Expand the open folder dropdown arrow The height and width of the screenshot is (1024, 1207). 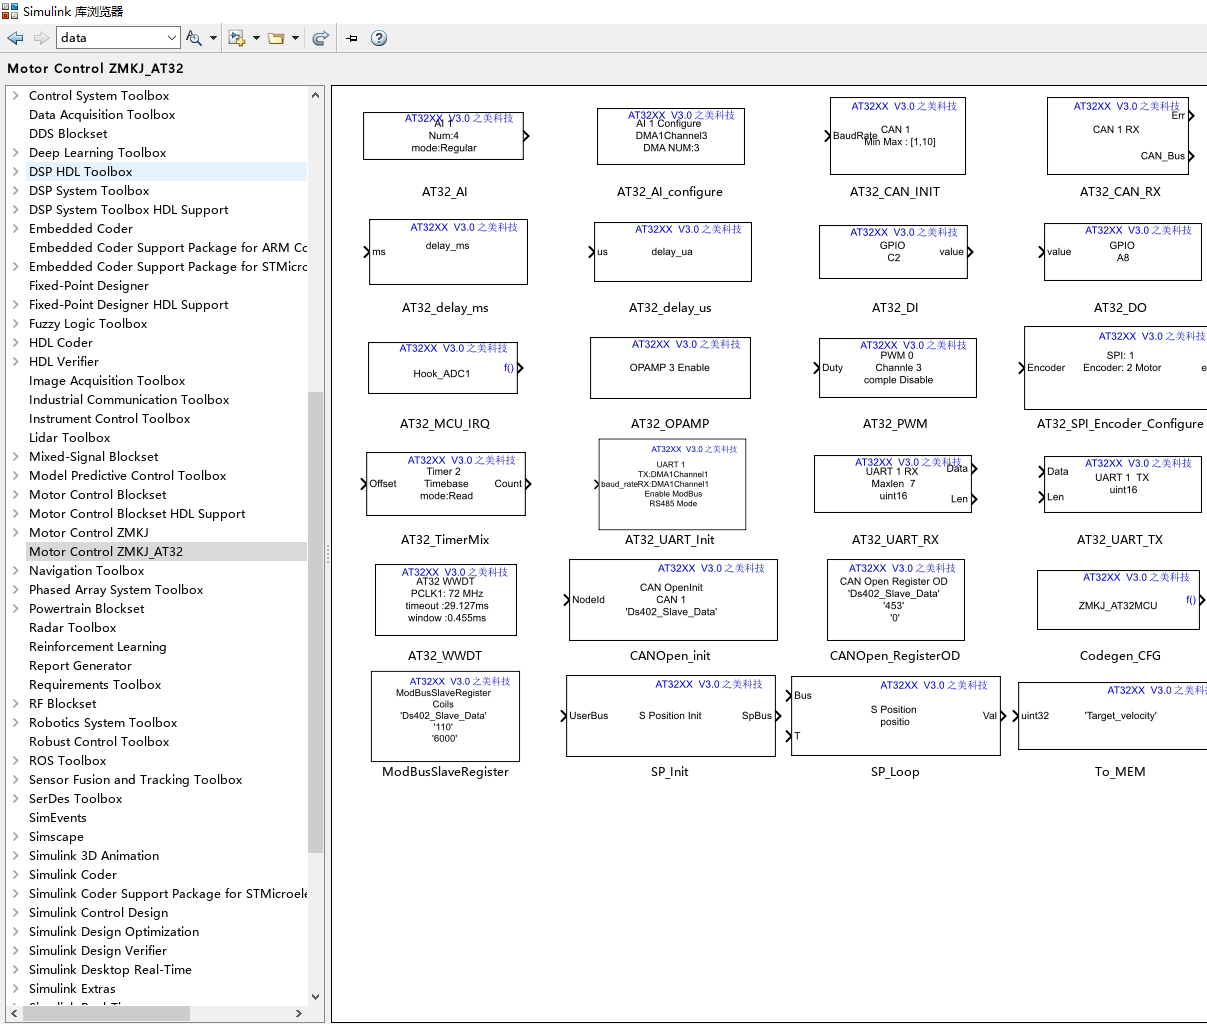click(295, 38)
